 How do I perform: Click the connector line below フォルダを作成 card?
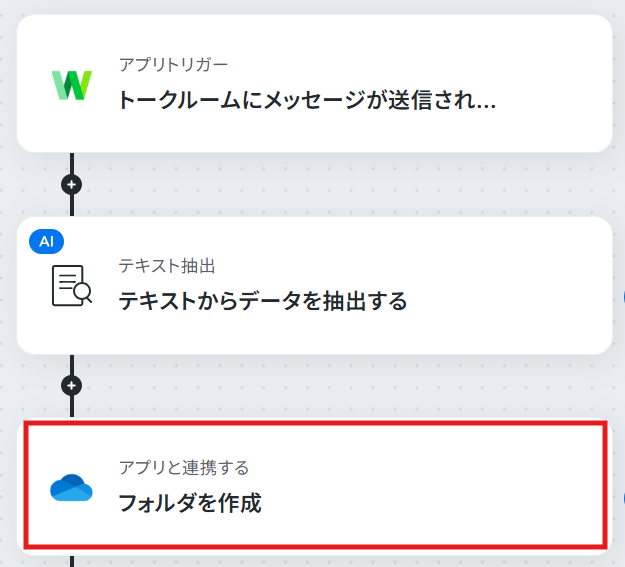point(72,561)
